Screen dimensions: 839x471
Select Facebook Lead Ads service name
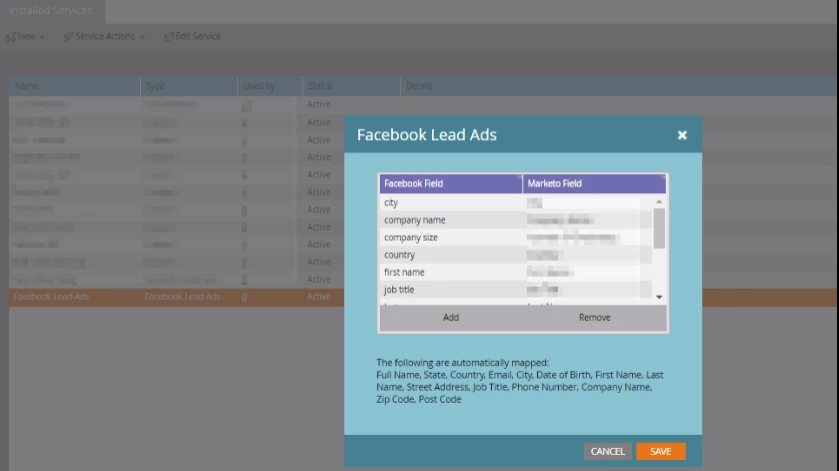(x=51, y=297)
